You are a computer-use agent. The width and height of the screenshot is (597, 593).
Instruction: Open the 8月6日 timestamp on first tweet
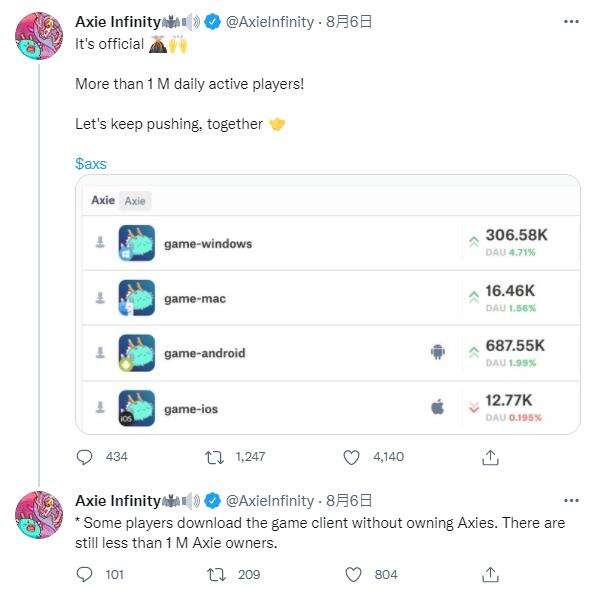click(349, 22)
